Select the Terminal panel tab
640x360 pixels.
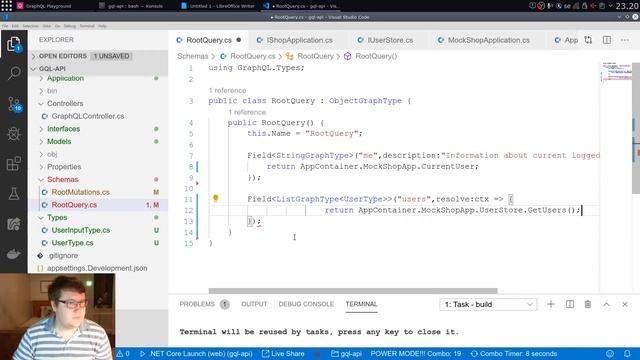click(x=361, y=304)
